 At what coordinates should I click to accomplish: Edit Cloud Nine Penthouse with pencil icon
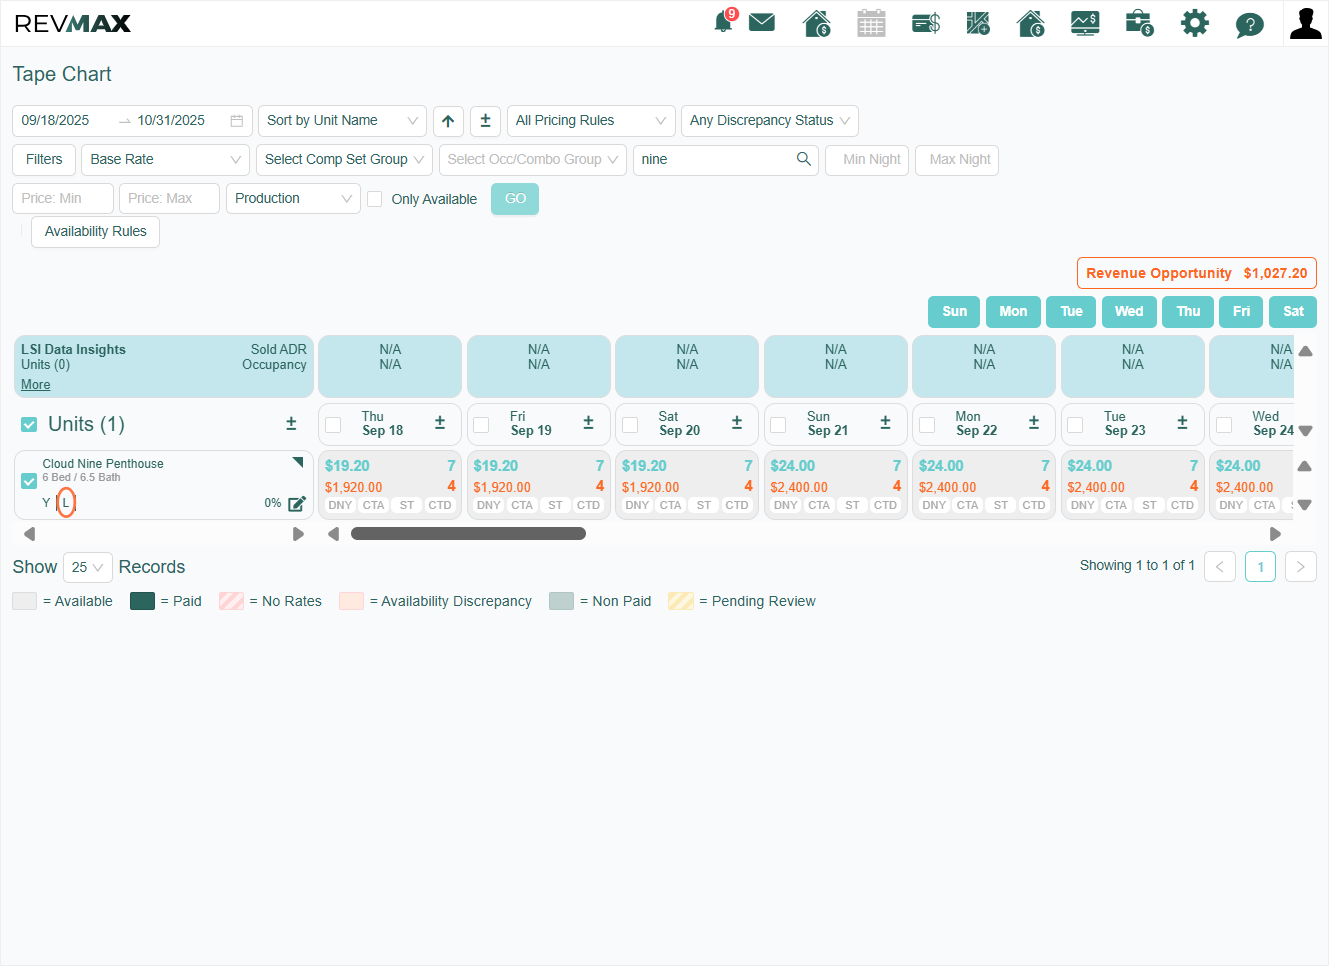tap(297, 503)
